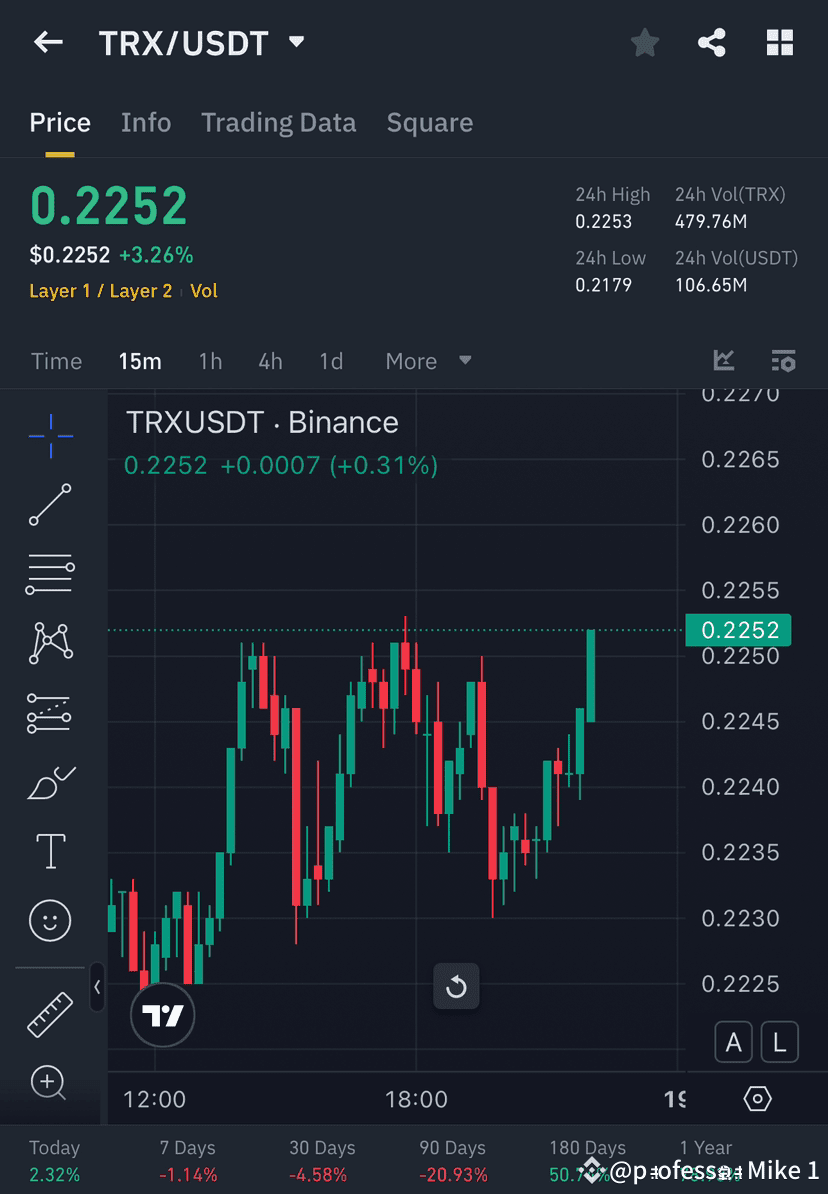Viewport: 828px width, 1194px height.
Task: Select the trend line drawing tool
Action: 50,505
